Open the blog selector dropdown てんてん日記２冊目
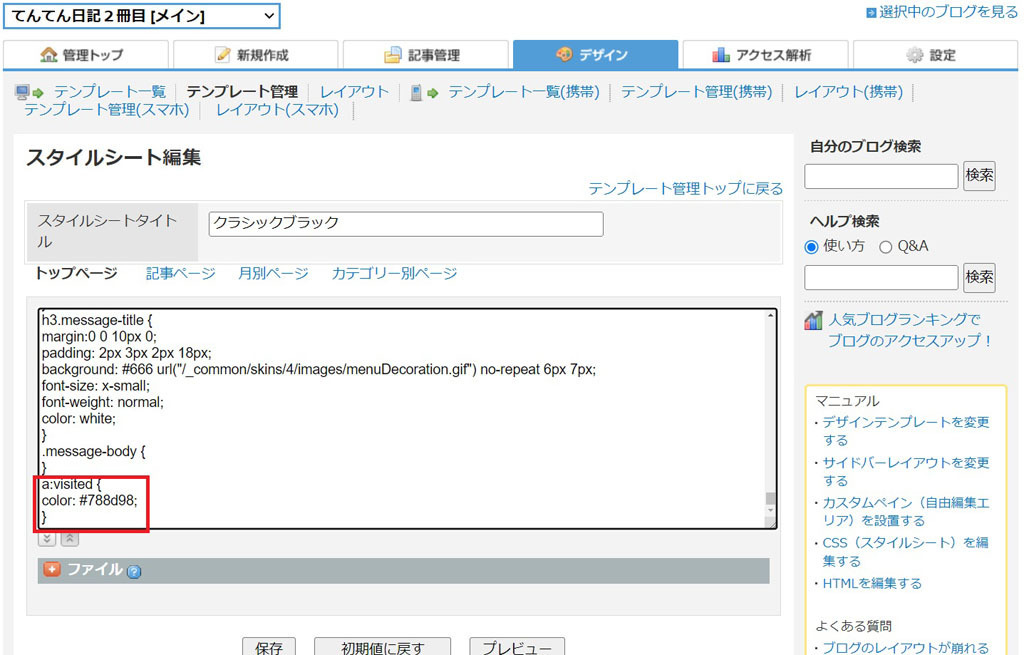 [x=142, y=16]
